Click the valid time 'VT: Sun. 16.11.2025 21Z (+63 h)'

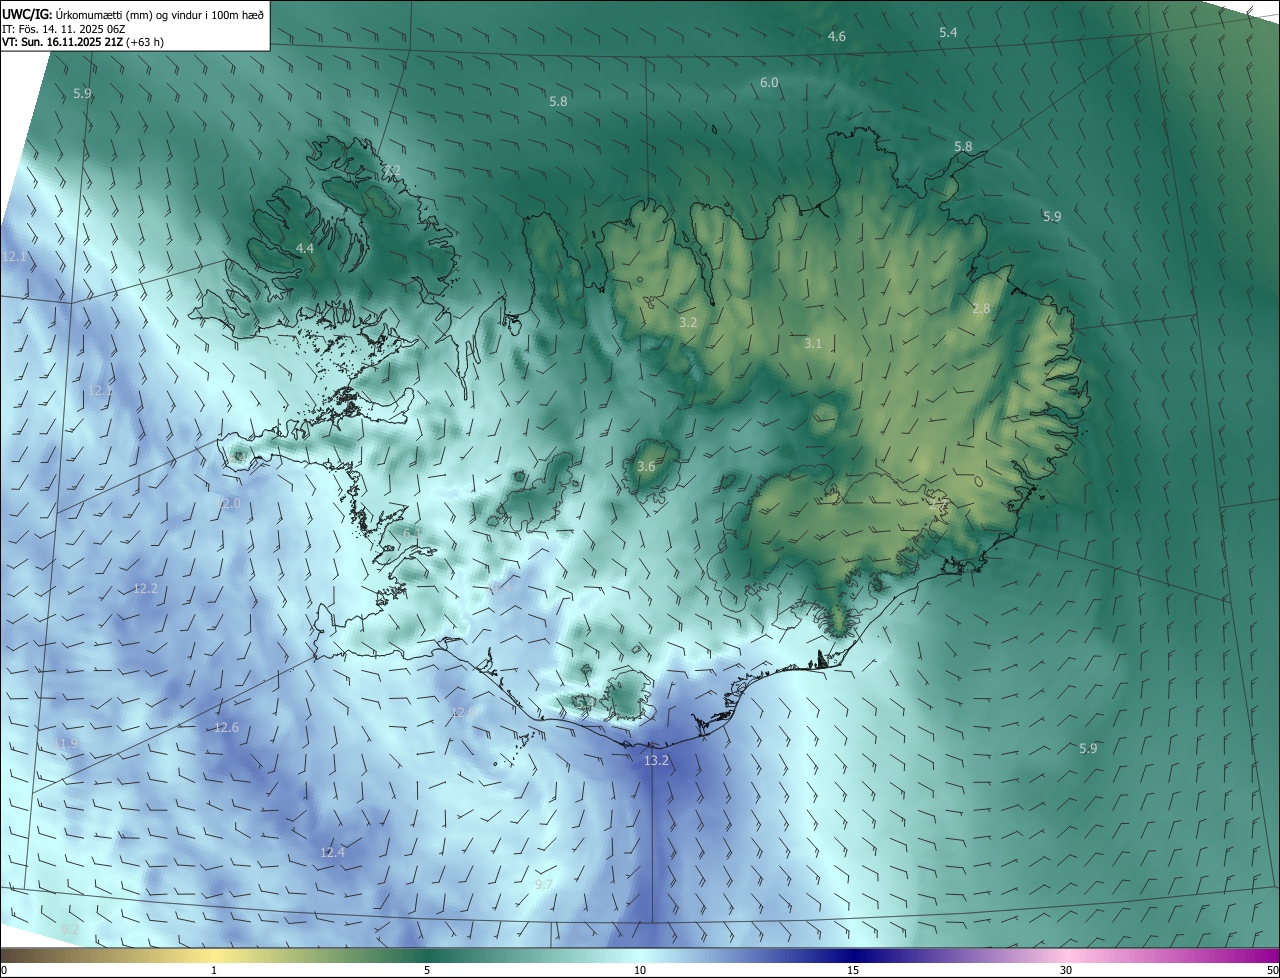83,43
